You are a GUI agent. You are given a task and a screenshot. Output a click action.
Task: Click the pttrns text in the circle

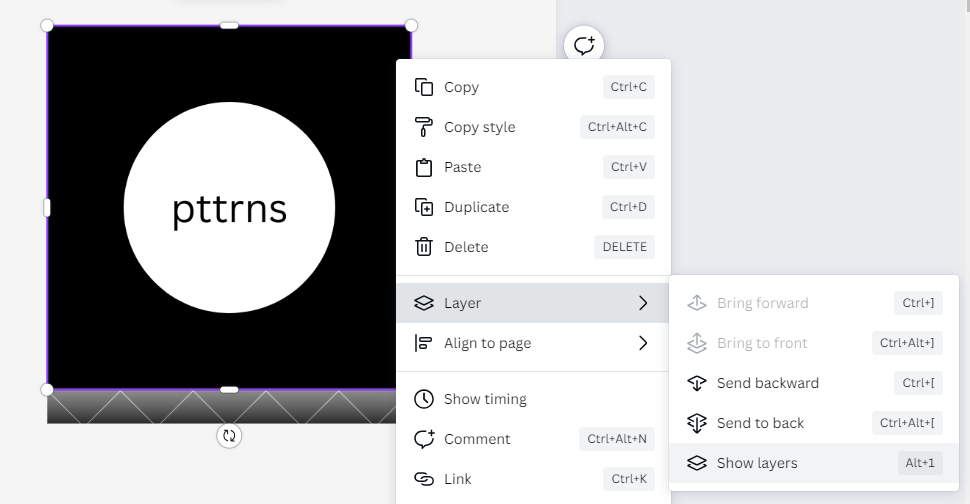[230, 210]
